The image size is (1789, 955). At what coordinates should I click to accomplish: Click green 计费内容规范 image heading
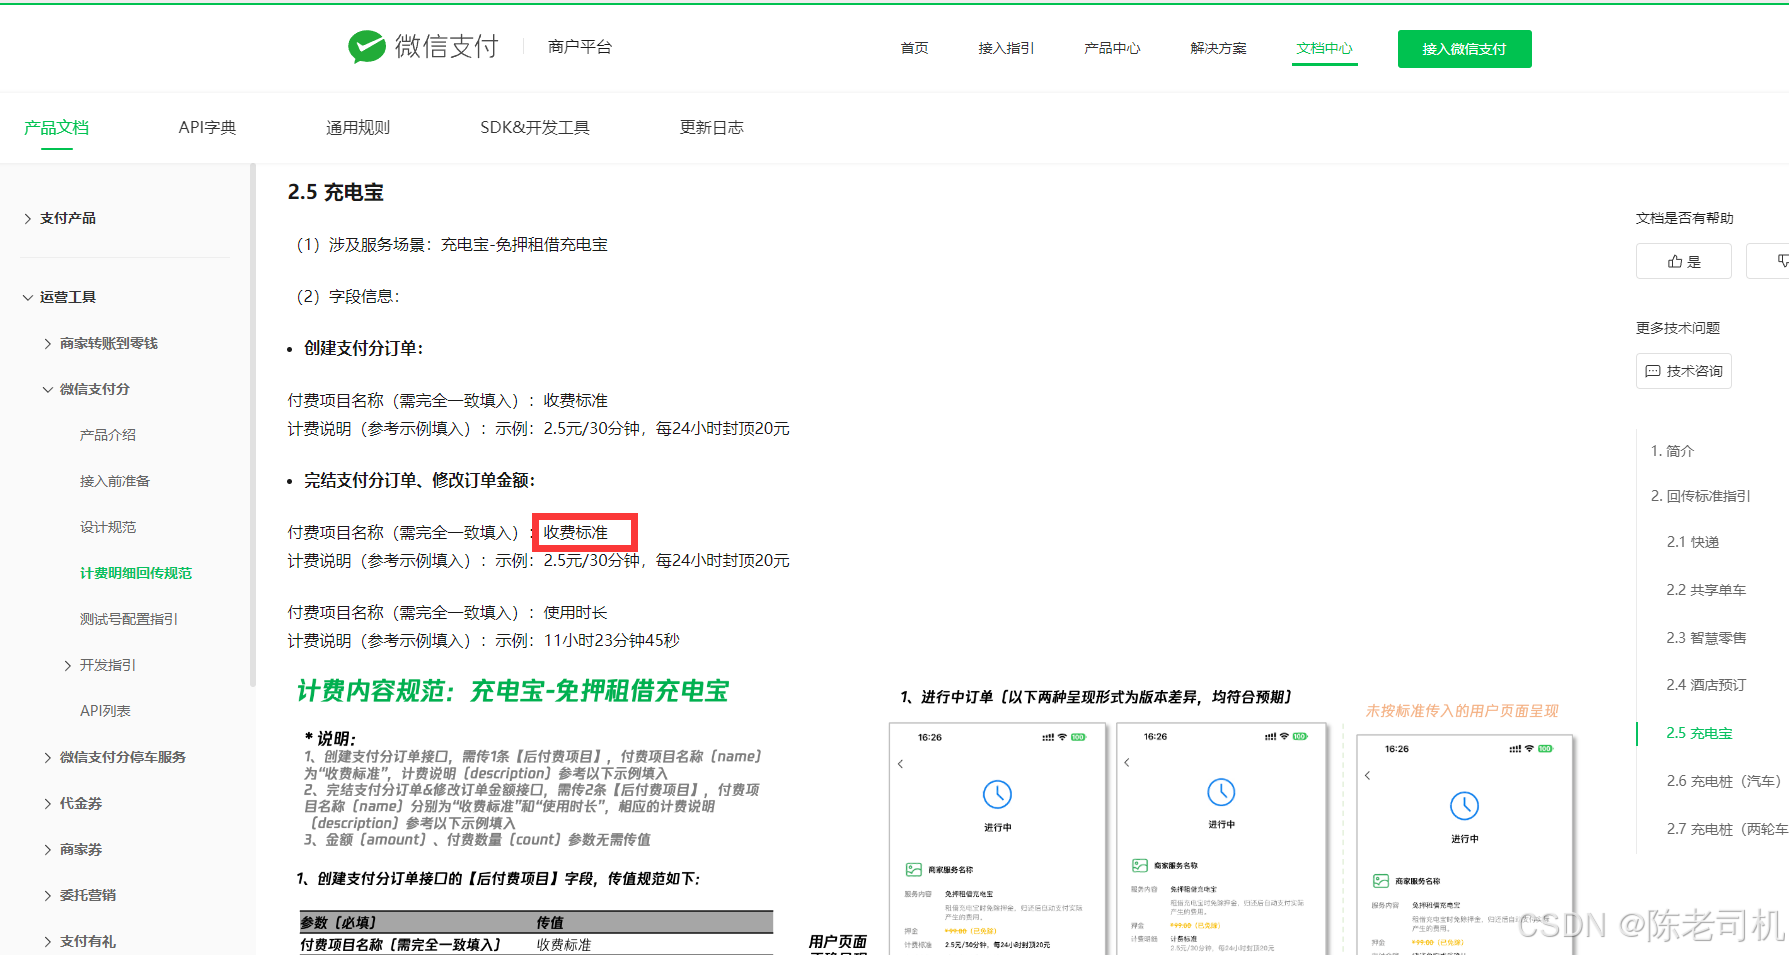(x=513, y=691)
